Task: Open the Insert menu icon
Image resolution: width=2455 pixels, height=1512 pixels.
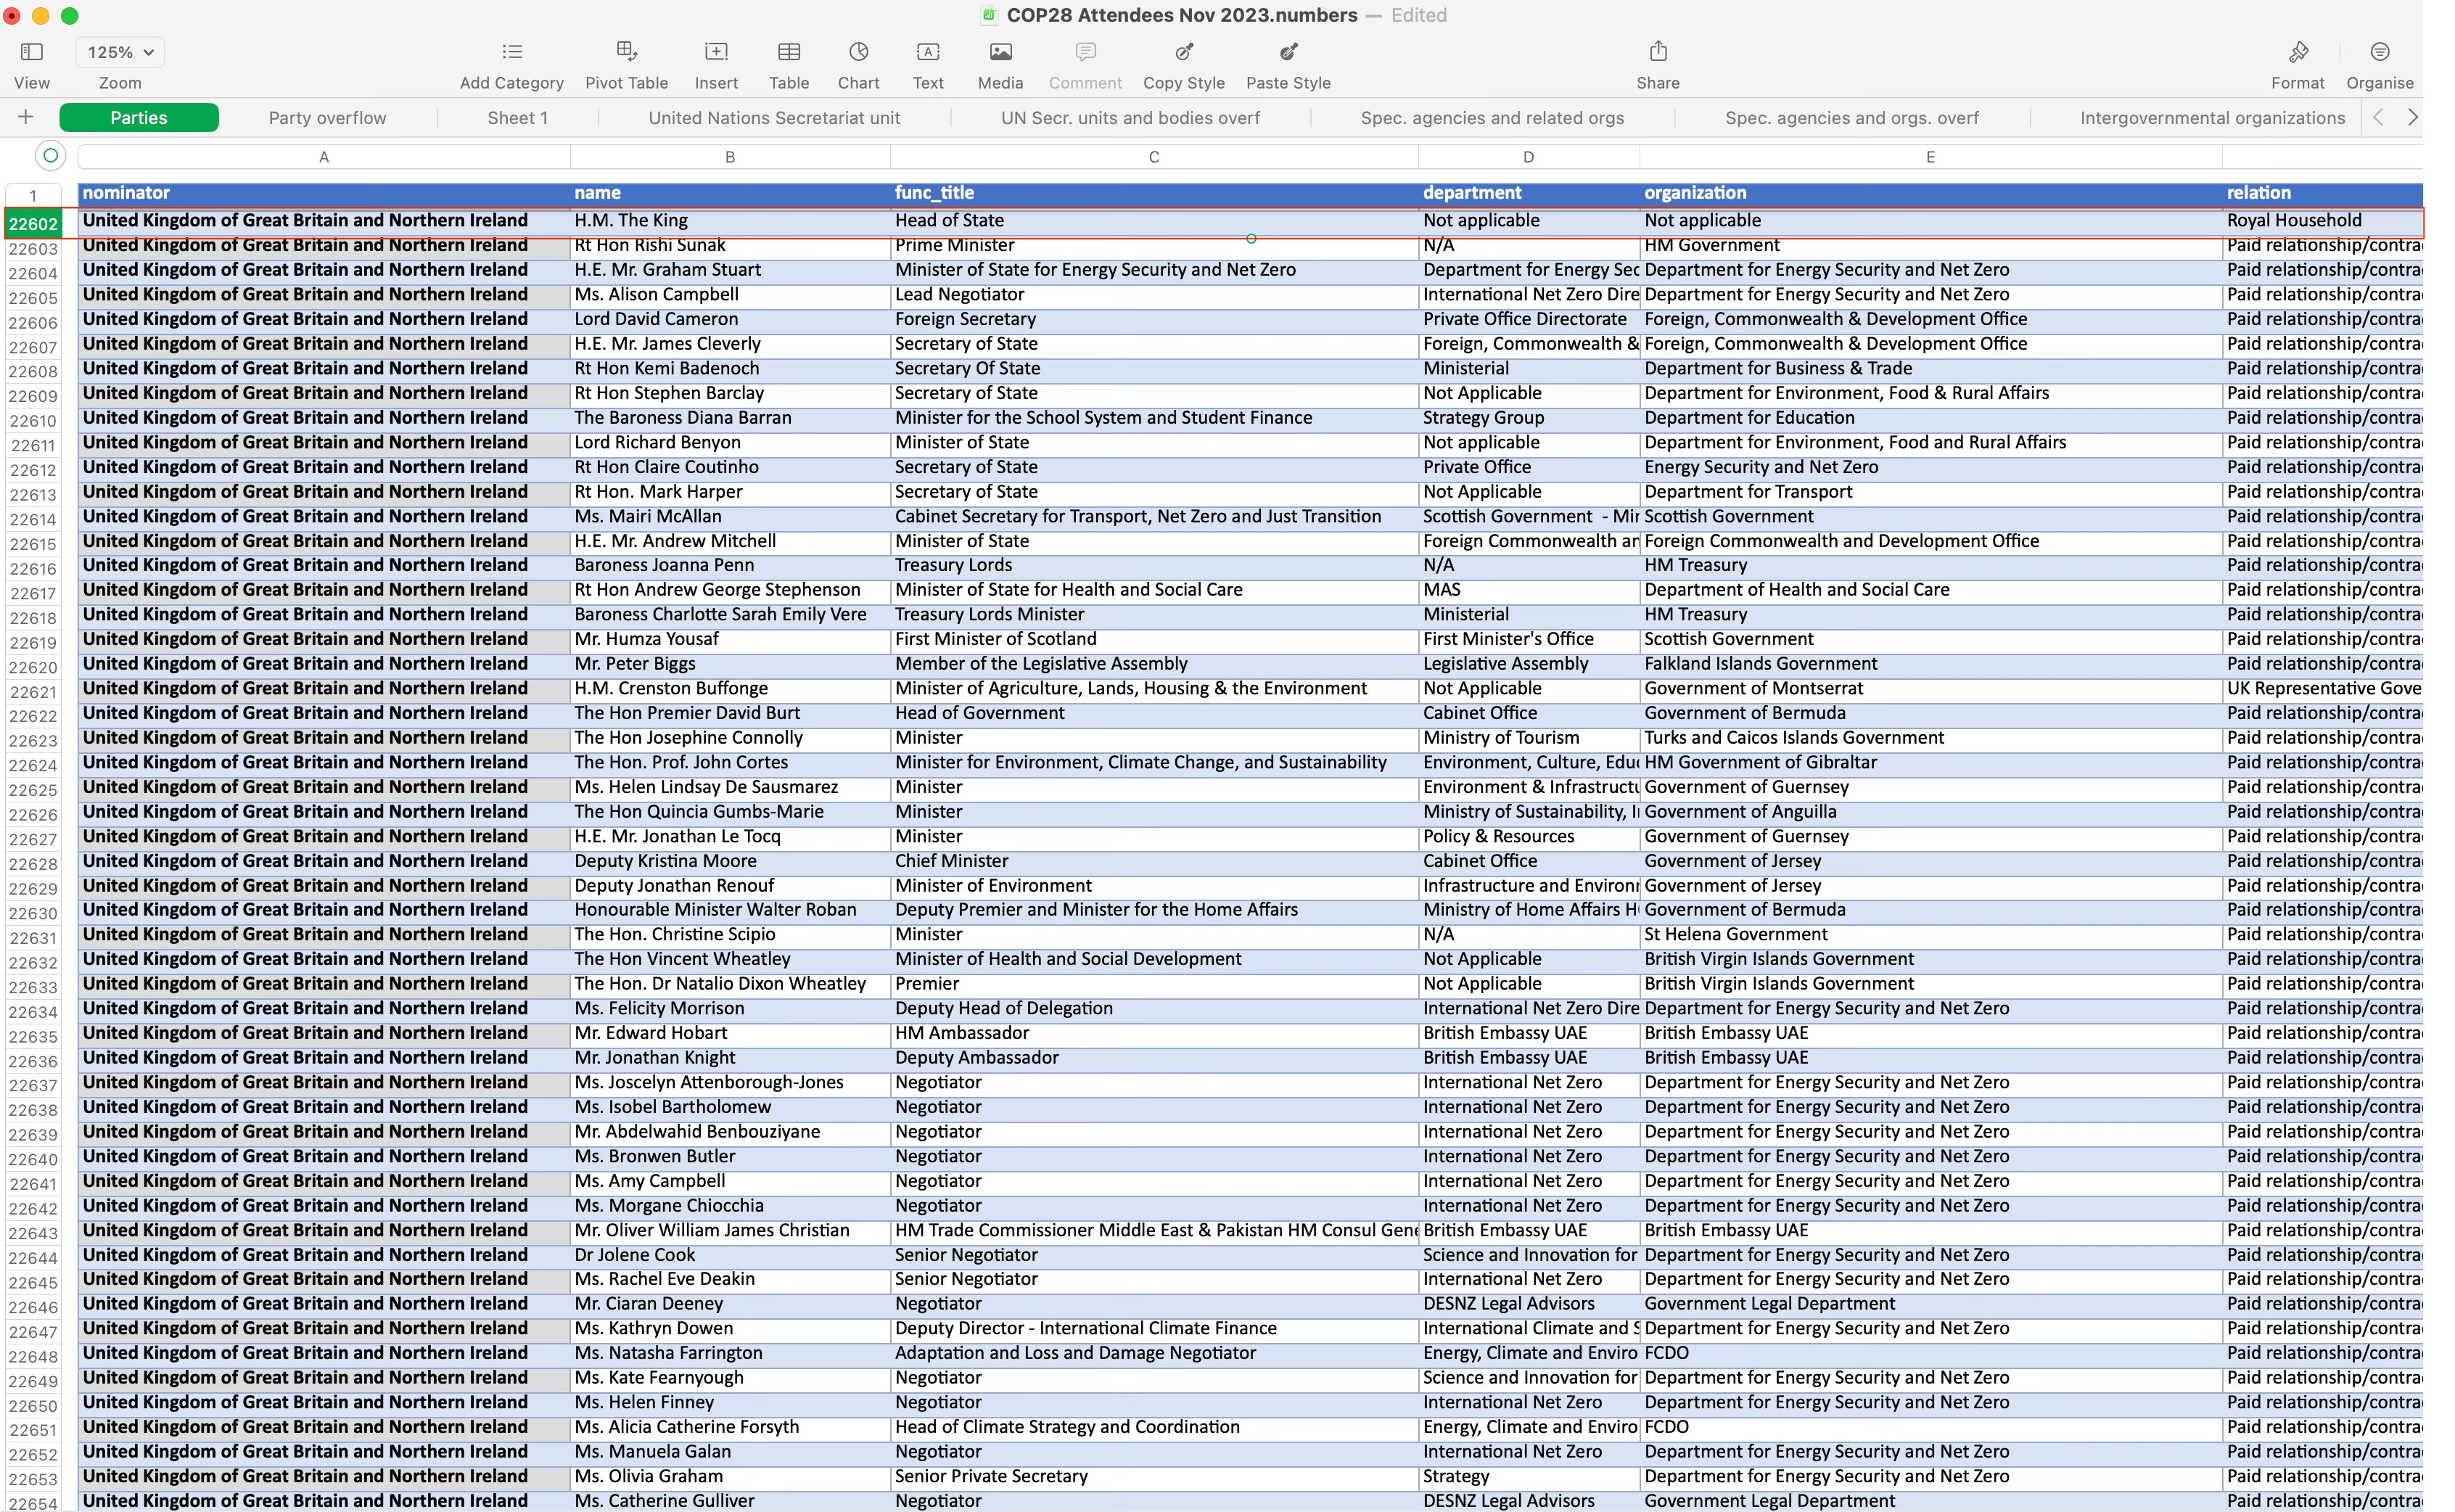Action: 716,52
